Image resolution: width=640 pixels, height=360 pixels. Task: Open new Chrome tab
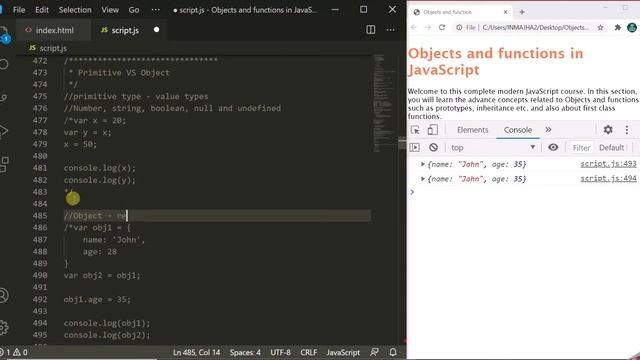(x=522, y=12)
